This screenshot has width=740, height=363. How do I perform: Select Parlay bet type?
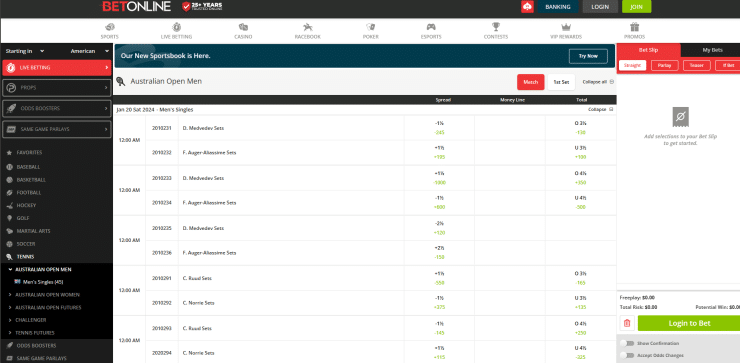pyautogui.click(x=664, y=66)
